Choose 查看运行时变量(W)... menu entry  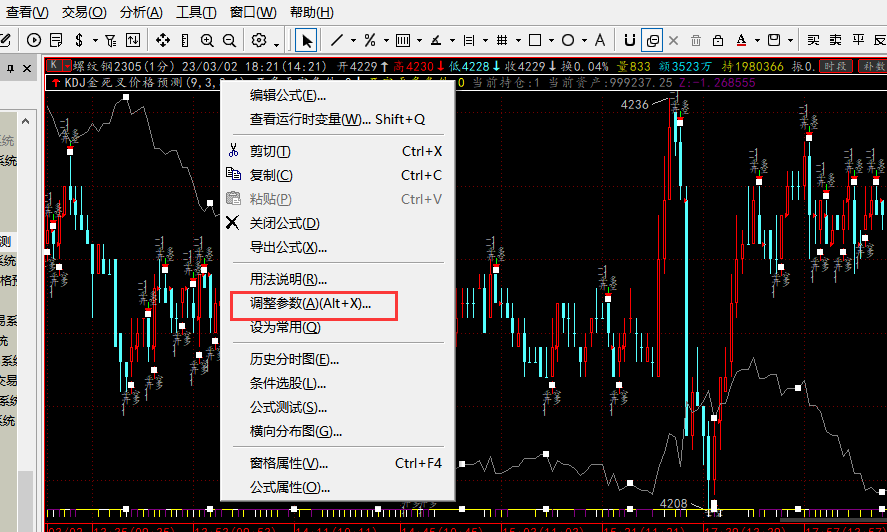[x=338, y=119]
